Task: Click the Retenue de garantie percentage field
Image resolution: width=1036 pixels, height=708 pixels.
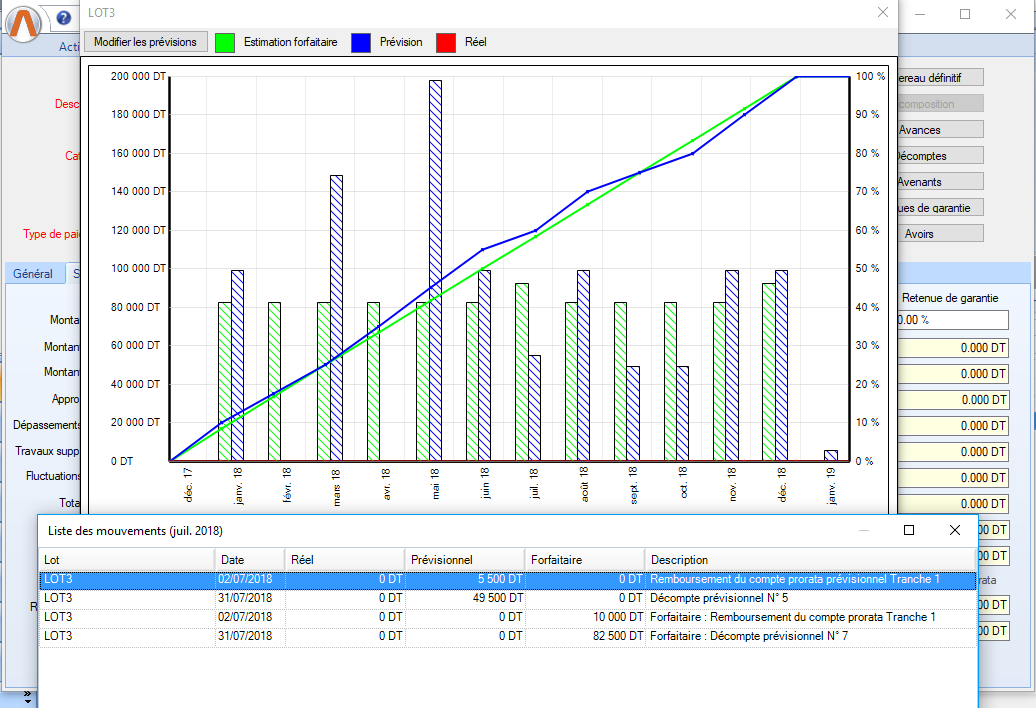Action: click(x=950, y=320)
